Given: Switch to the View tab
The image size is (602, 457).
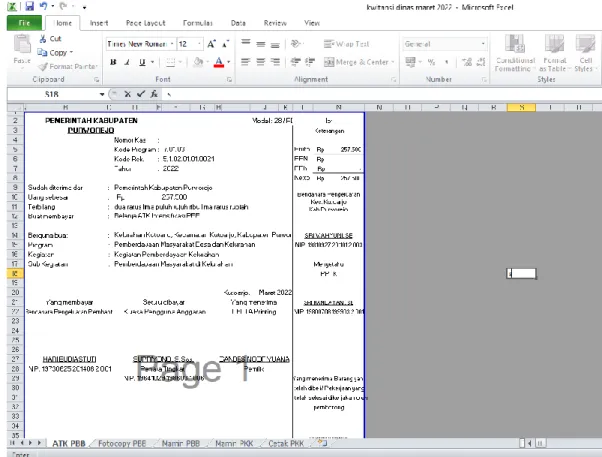Looking at the screenshot, I should 312,23.
